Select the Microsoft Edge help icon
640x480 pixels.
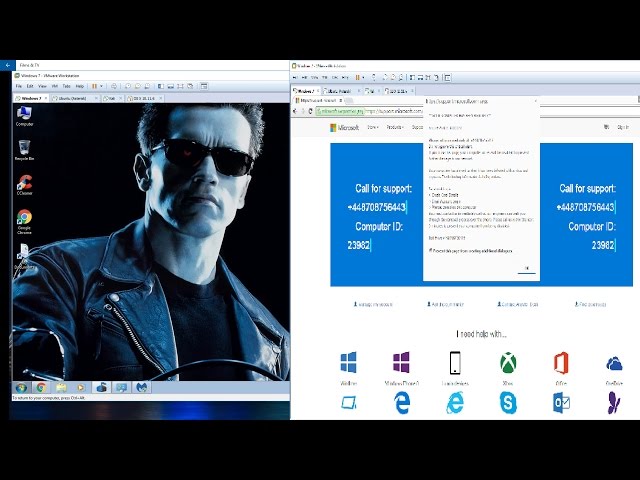402,402
